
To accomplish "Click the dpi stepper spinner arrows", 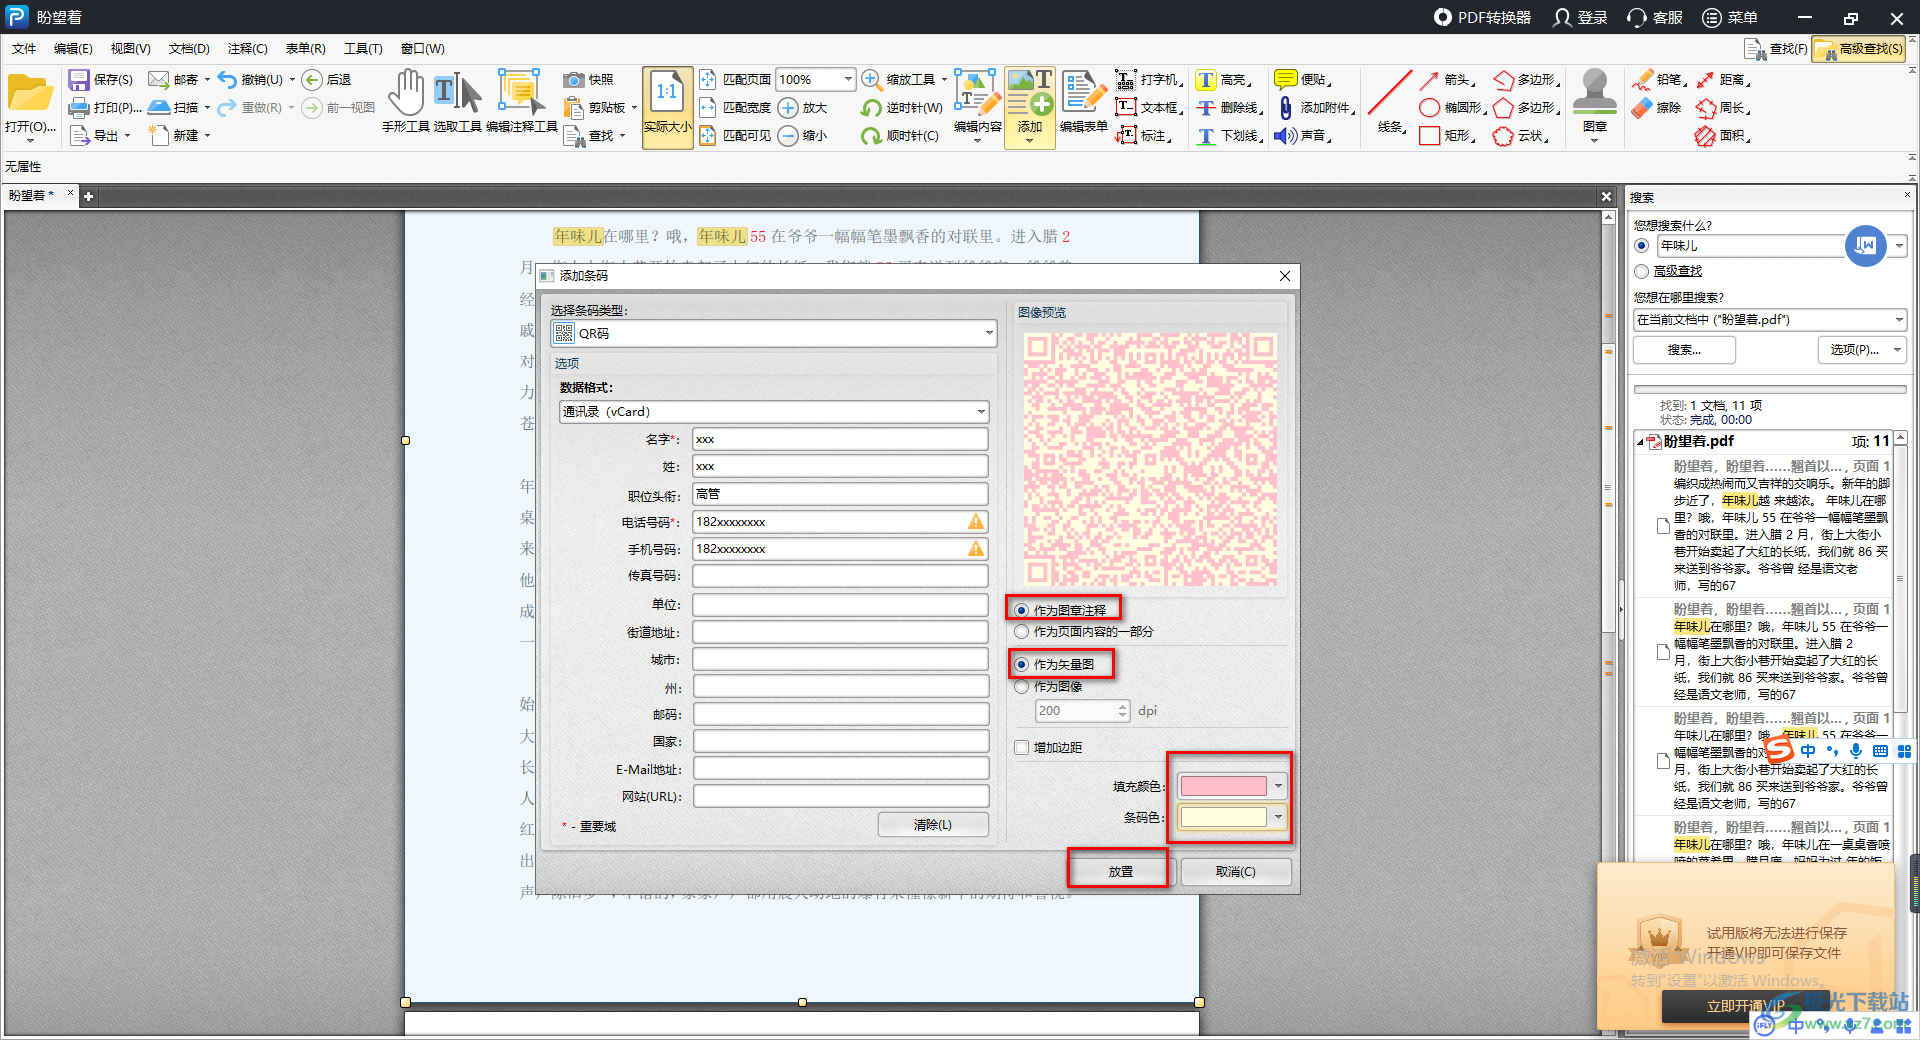I will pyautogui.click(x=1123, y=711).
